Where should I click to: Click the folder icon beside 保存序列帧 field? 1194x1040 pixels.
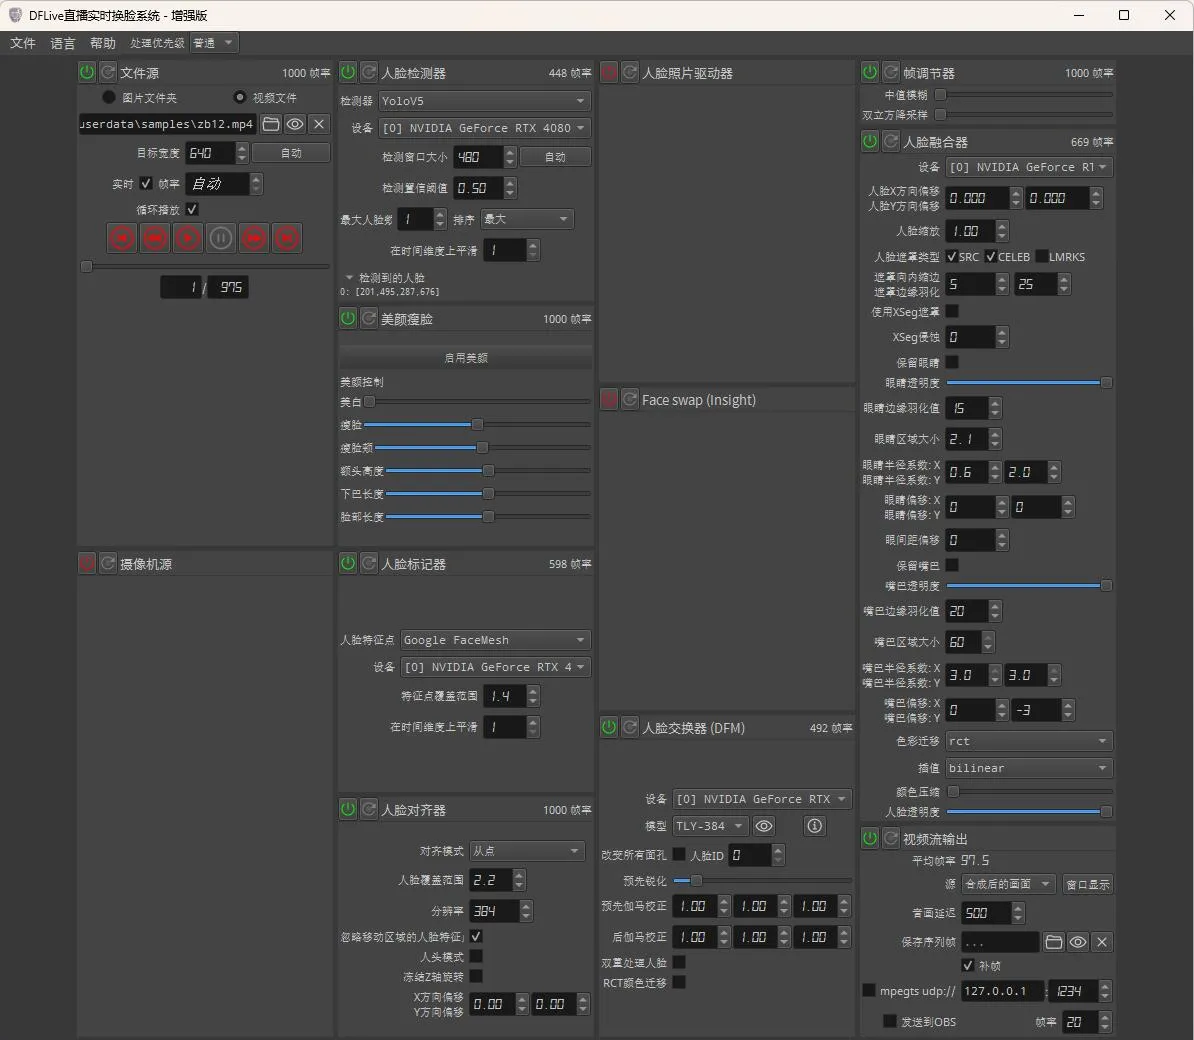click(1055, 941)
